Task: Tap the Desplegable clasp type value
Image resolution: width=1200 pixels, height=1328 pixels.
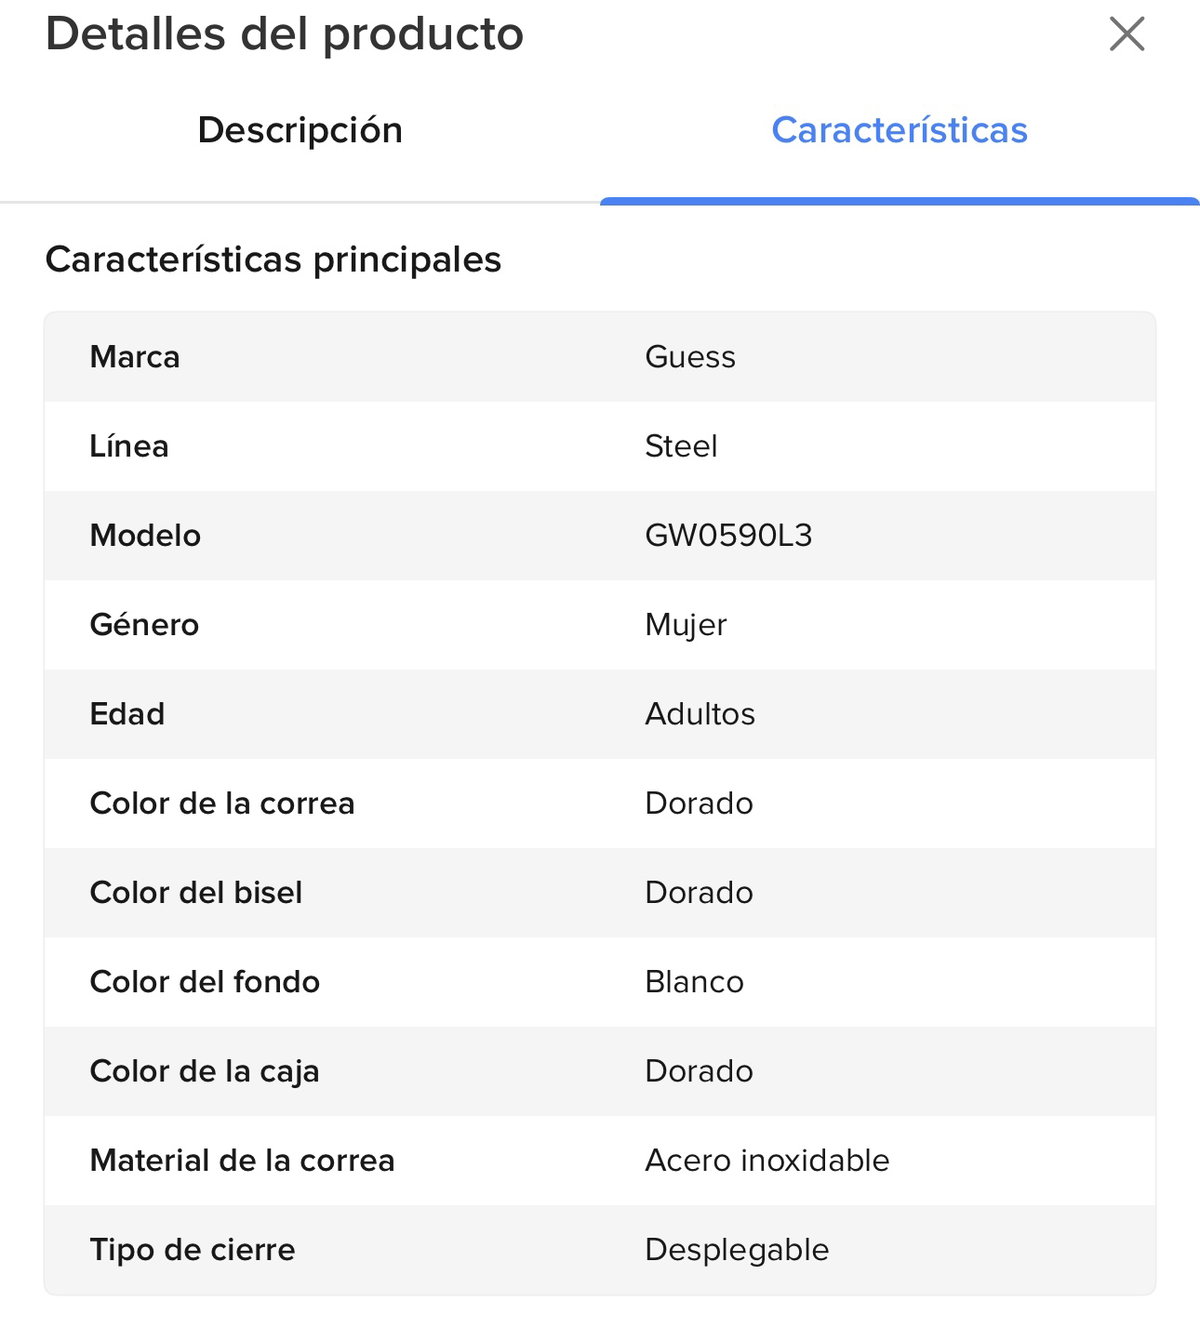Action: [737, 1249]
